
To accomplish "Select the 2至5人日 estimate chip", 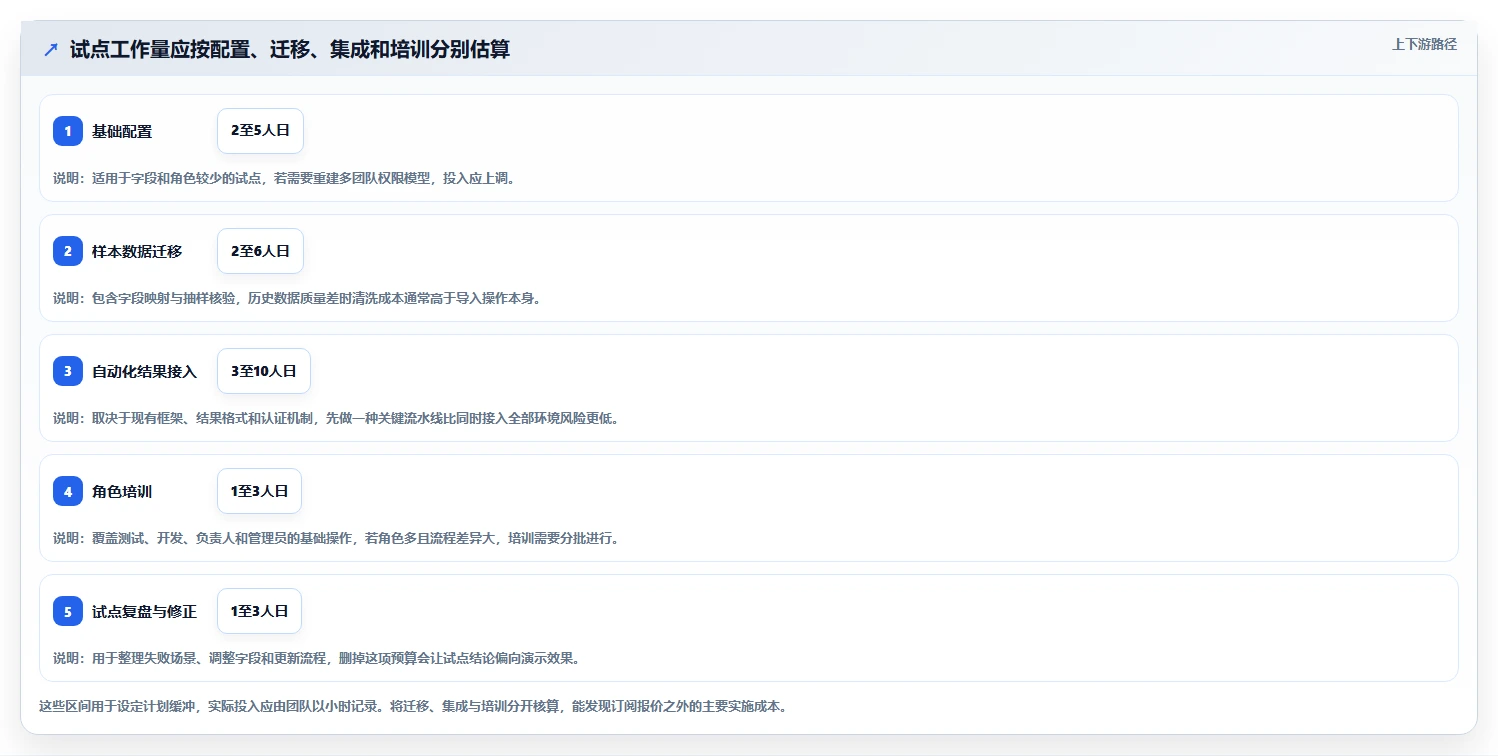I will [x=260, y=131].
